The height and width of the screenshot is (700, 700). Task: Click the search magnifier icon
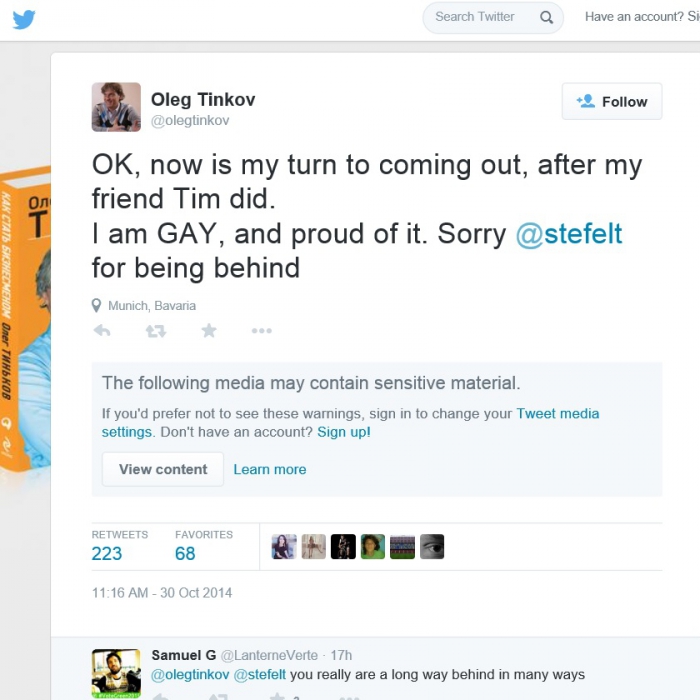click(546, 17)
